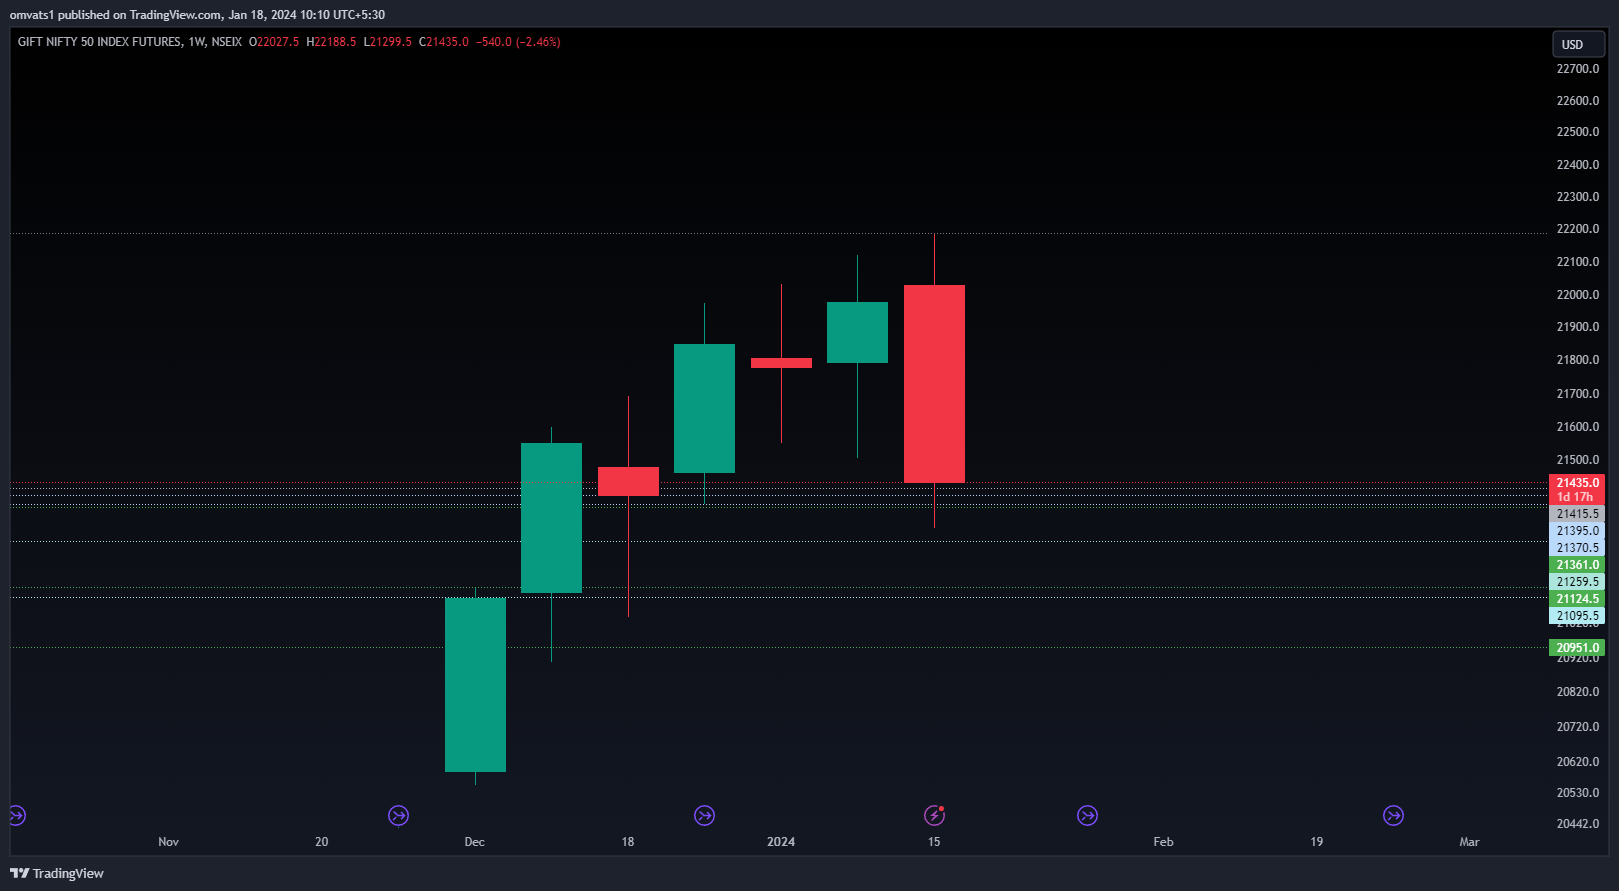Open the USD currency selector
The width and height of the screenshot is (1619, 891).
tap(1578, 44)
